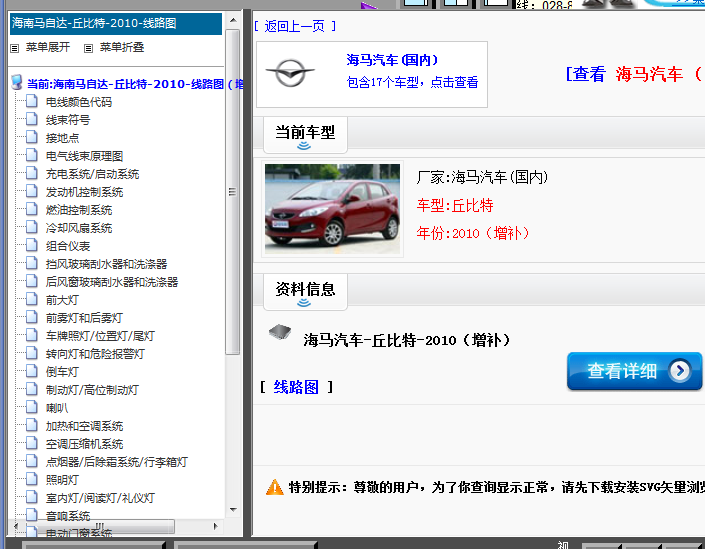
Task: Open the 线路图 link
Action: coord(296,387)
